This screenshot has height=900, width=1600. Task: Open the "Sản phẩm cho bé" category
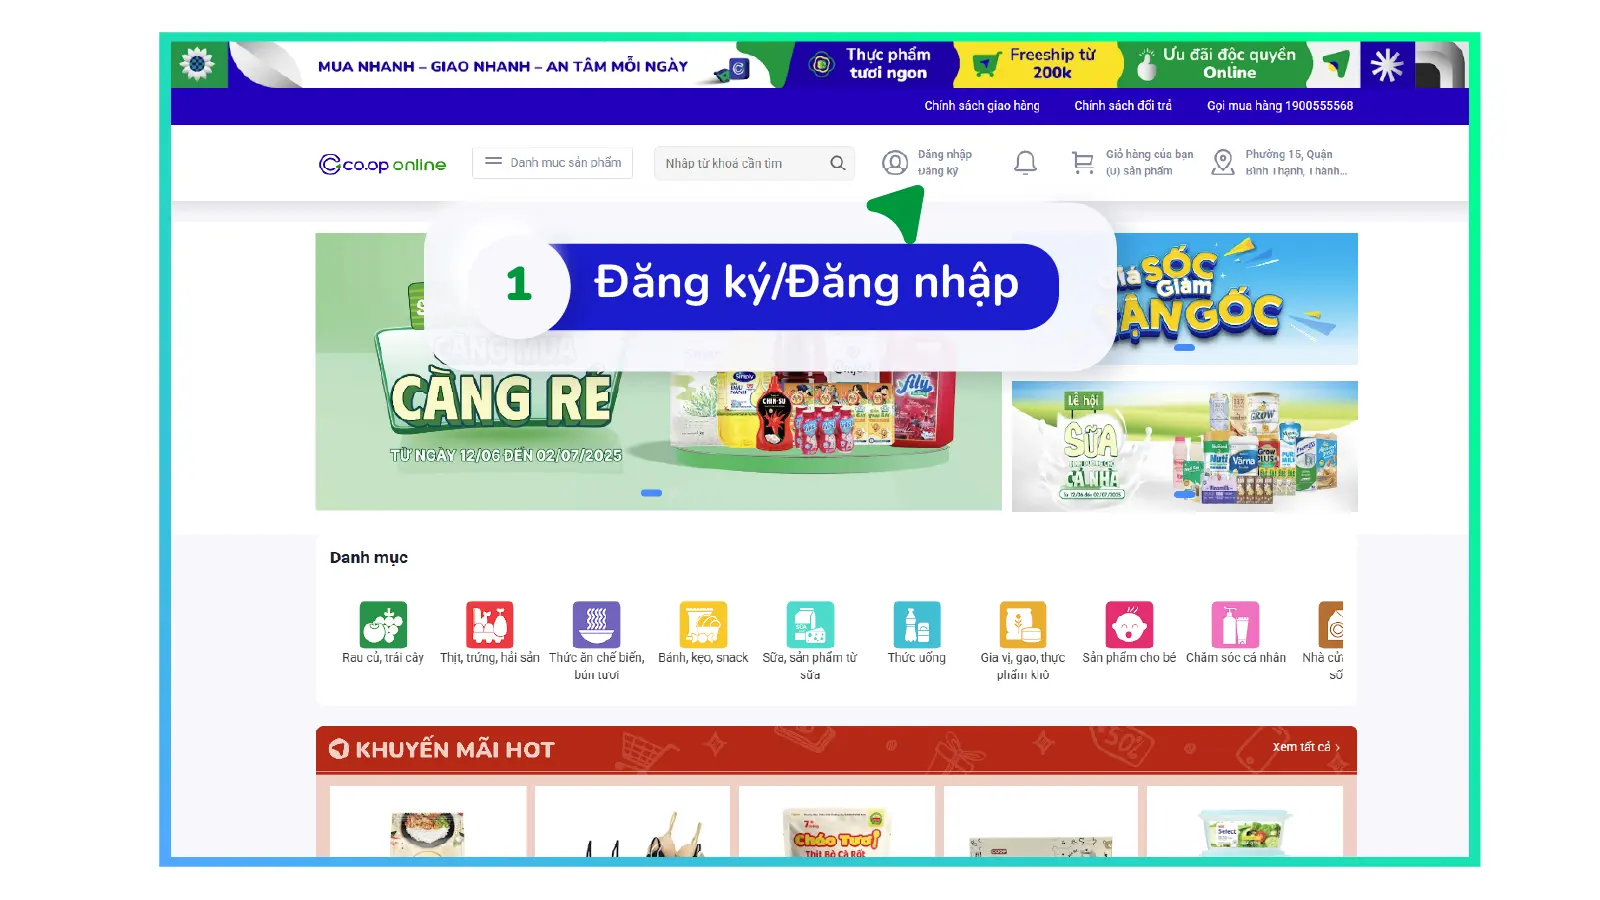[1129, 625]
